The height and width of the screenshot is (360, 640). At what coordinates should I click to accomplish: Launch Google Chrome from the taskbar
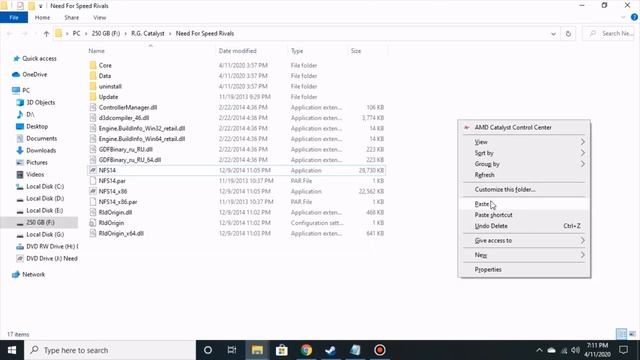[306, 350]
